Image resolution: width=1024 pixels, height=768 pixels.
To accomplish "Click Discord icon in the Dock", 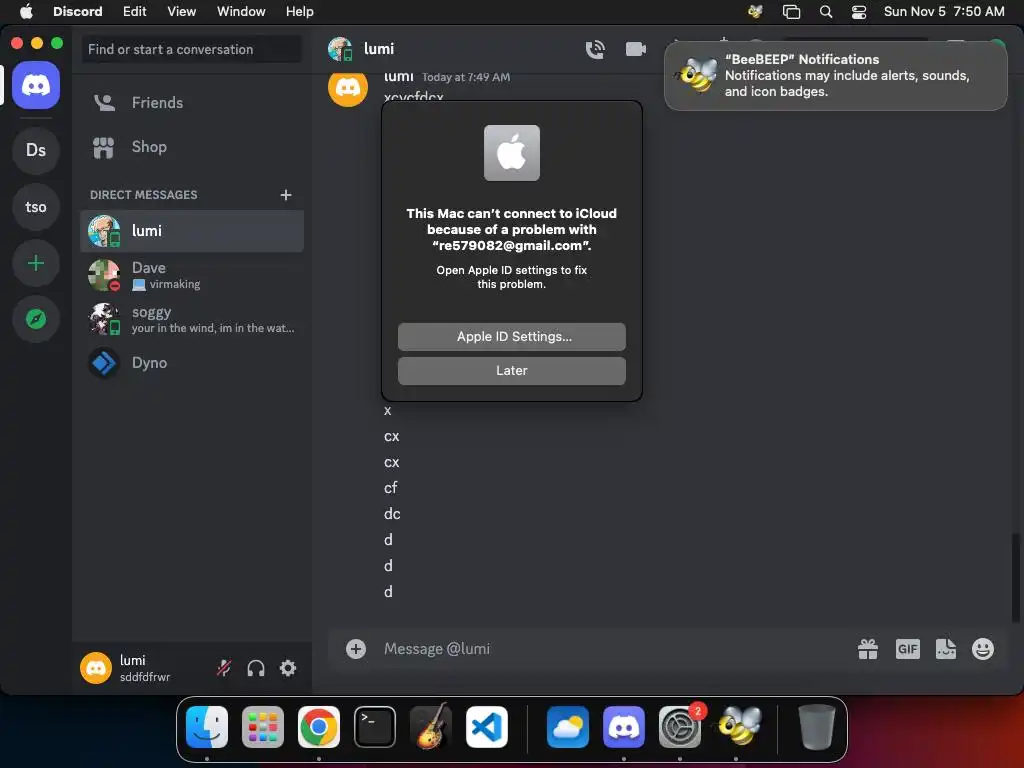I will coord(624,727).
